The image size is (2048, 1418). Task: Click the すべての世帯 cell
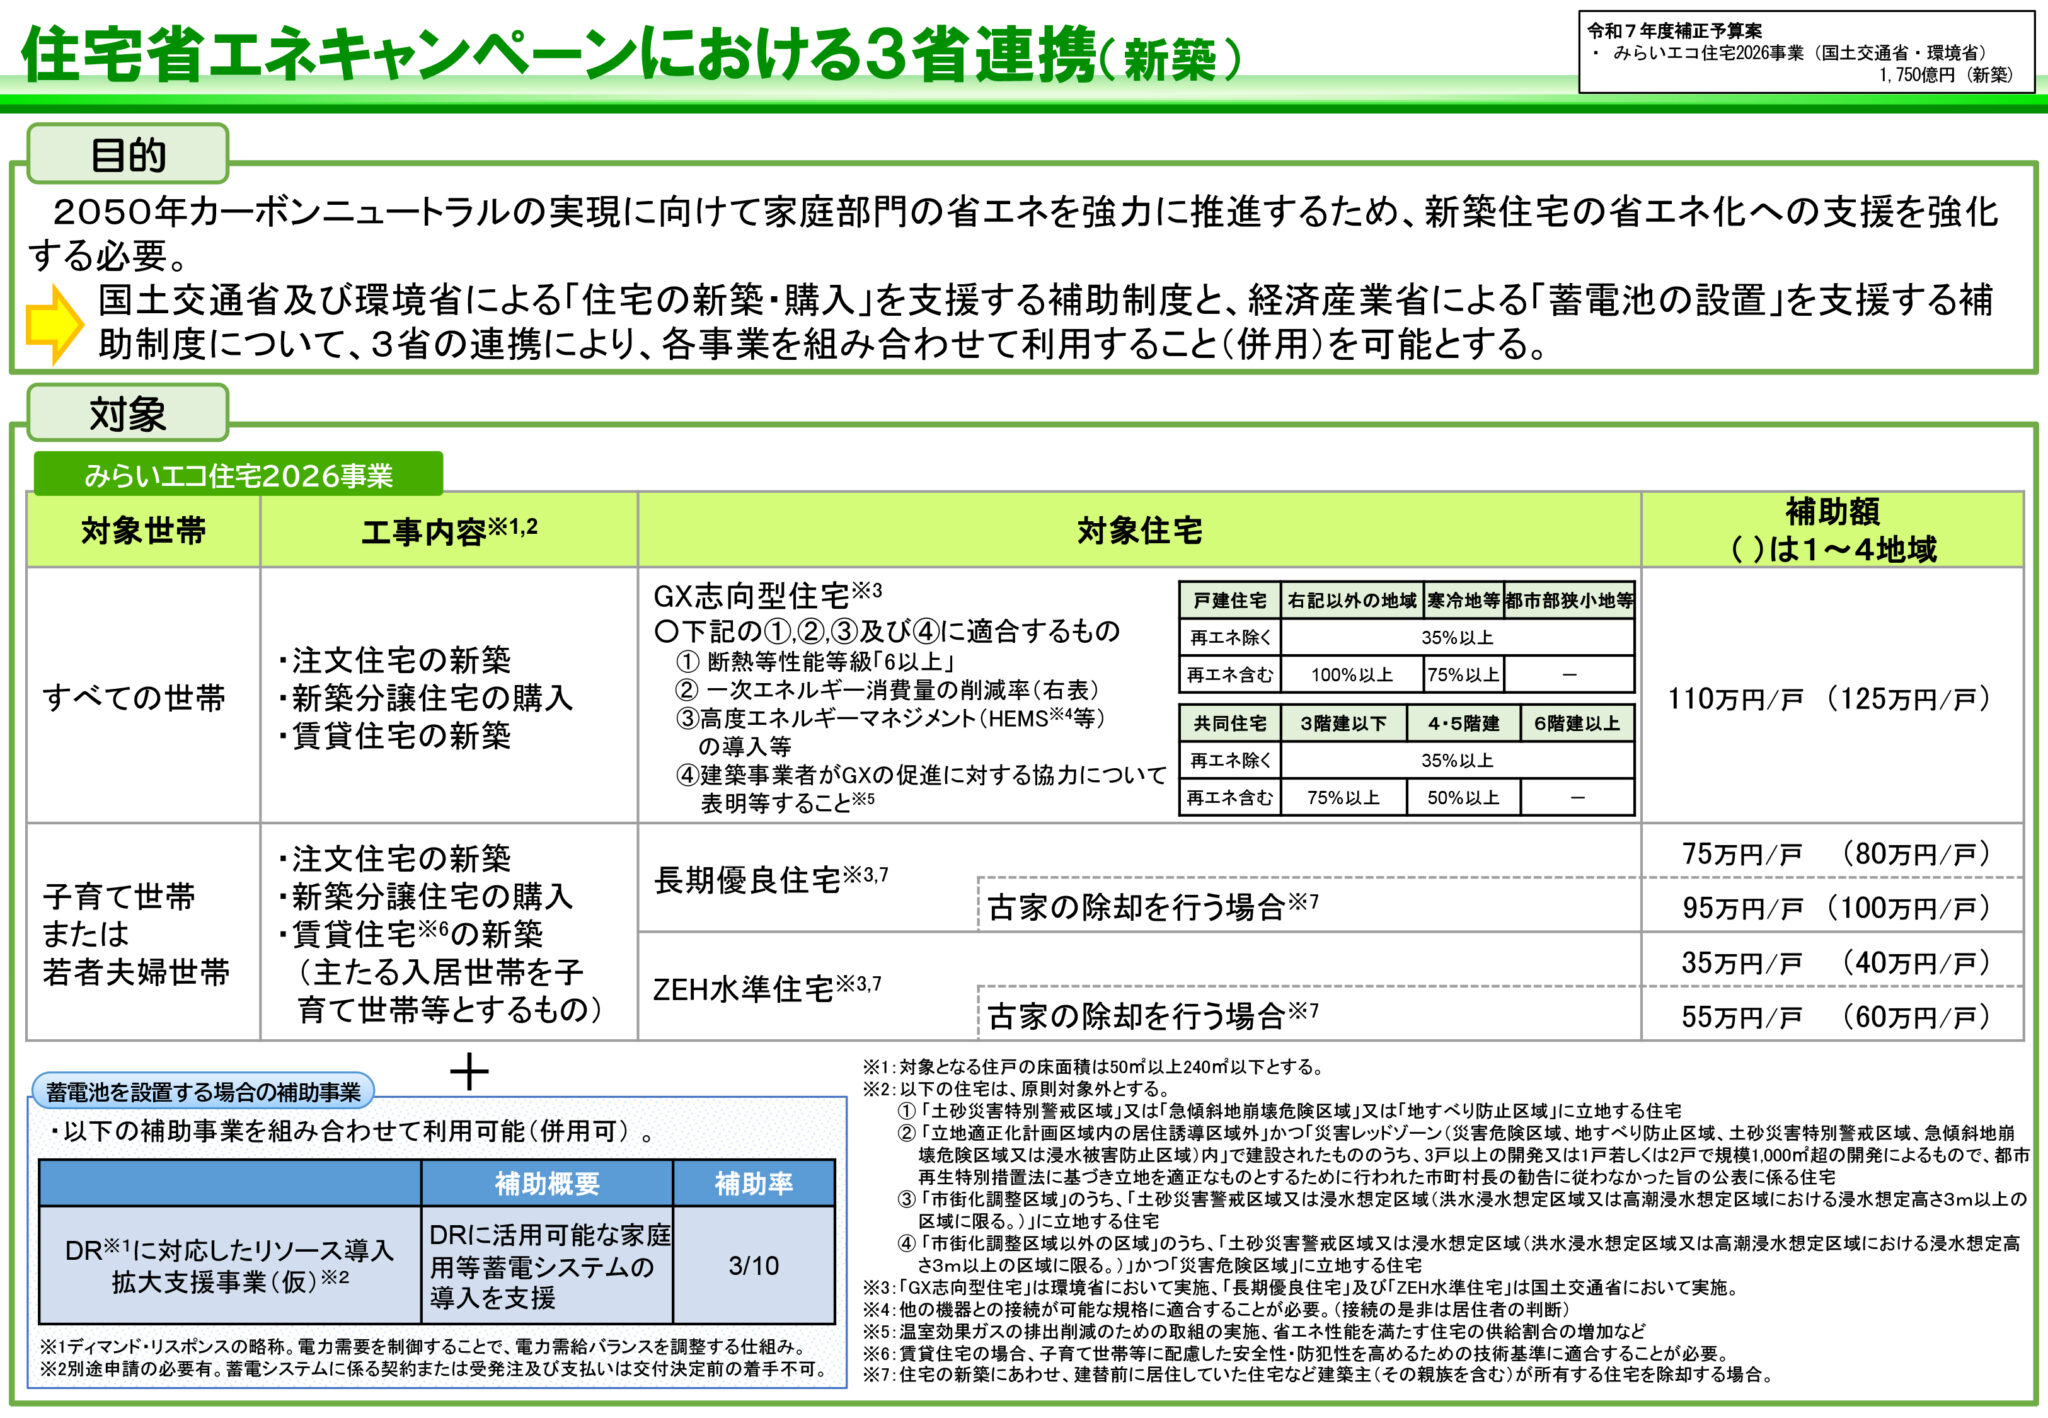[134, 697]
